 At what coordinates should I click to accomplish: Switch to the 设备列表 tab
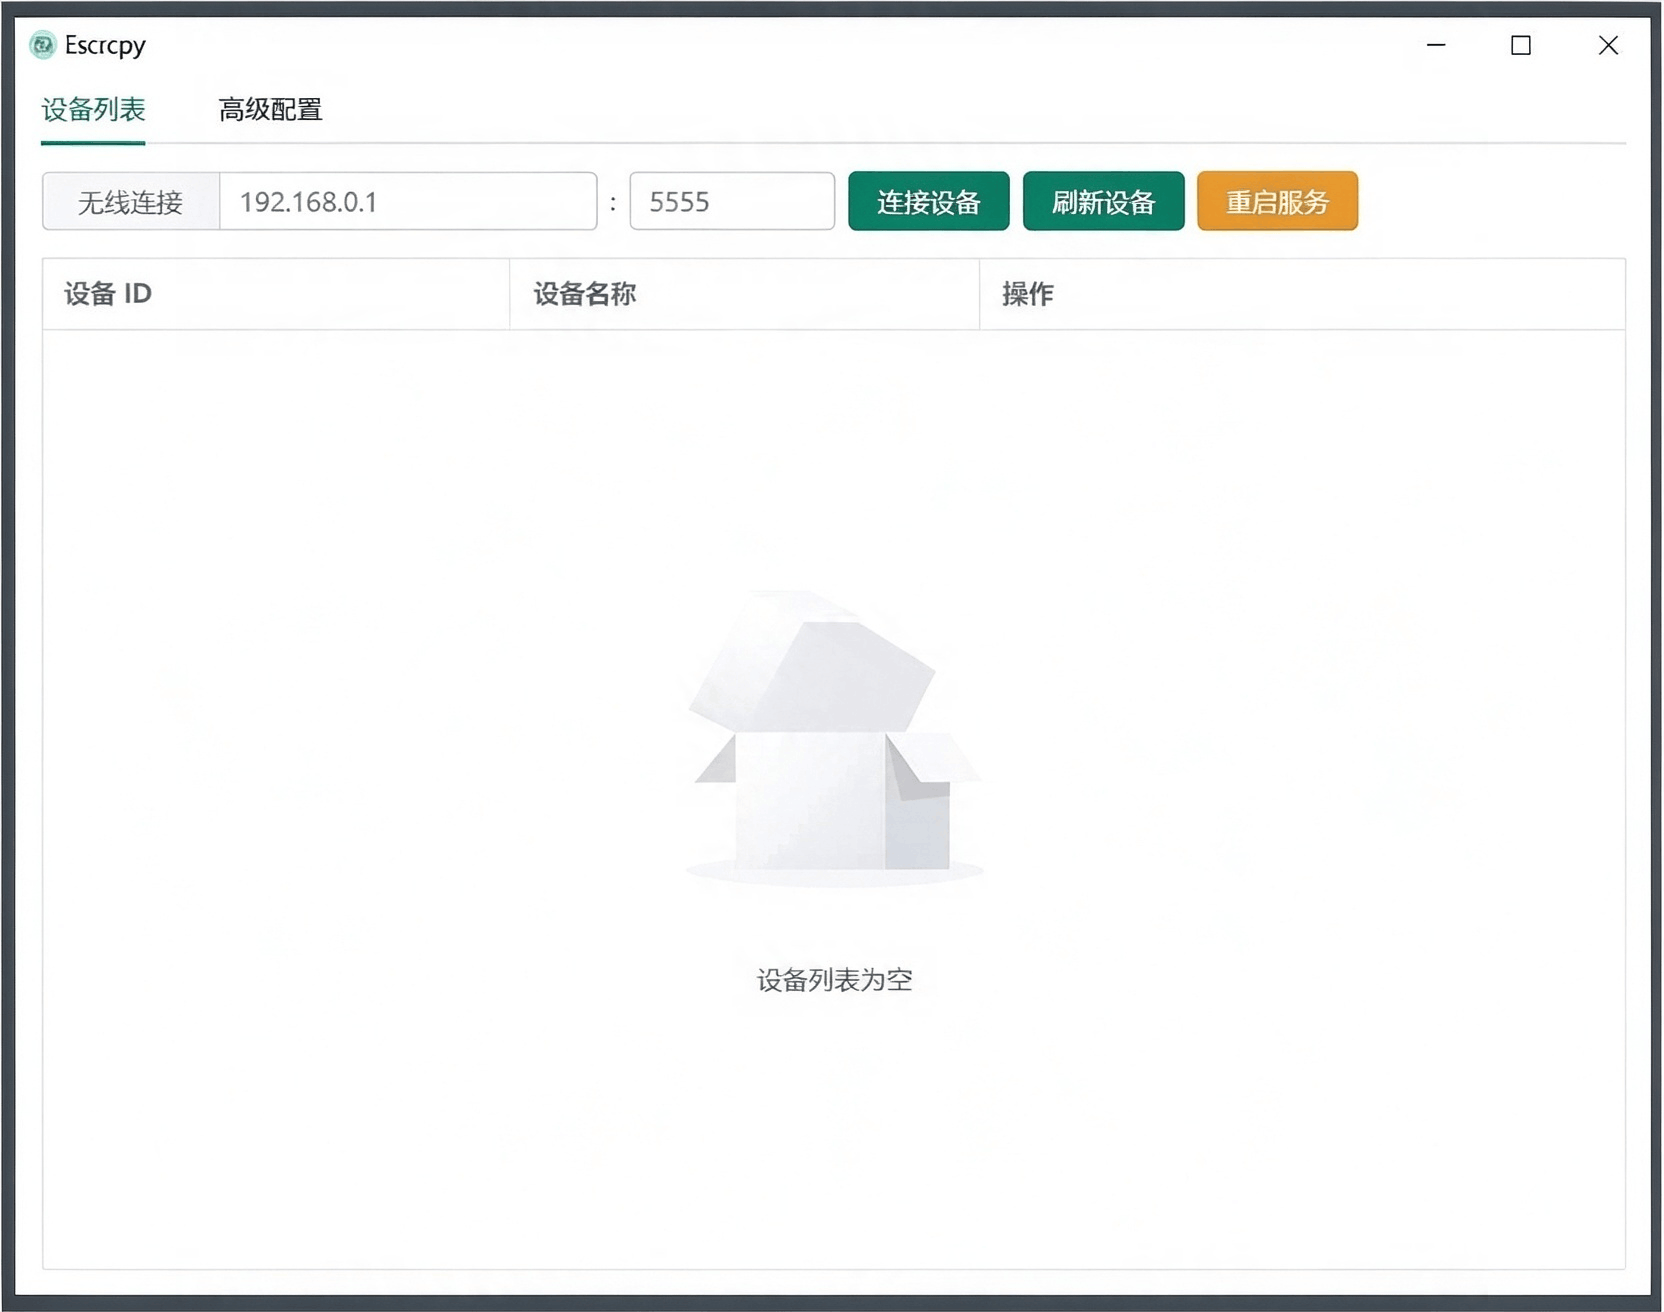click(x=93, y=110)
